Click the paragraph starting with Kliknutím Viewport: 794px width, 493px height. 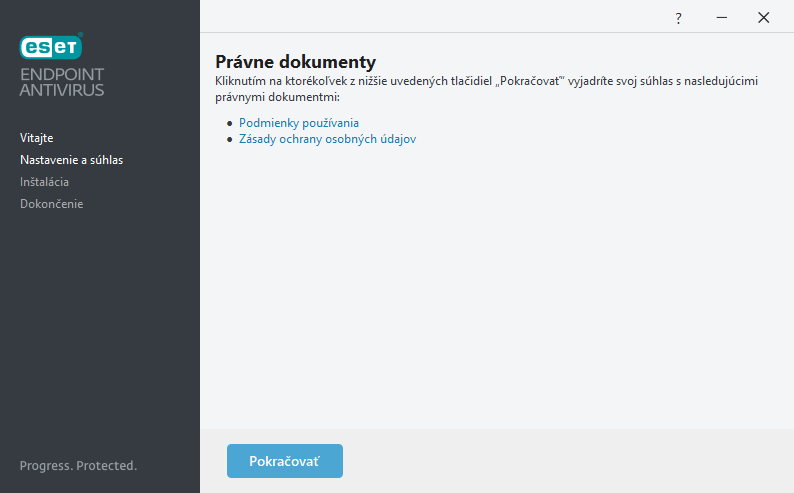[x=487, y=89]
